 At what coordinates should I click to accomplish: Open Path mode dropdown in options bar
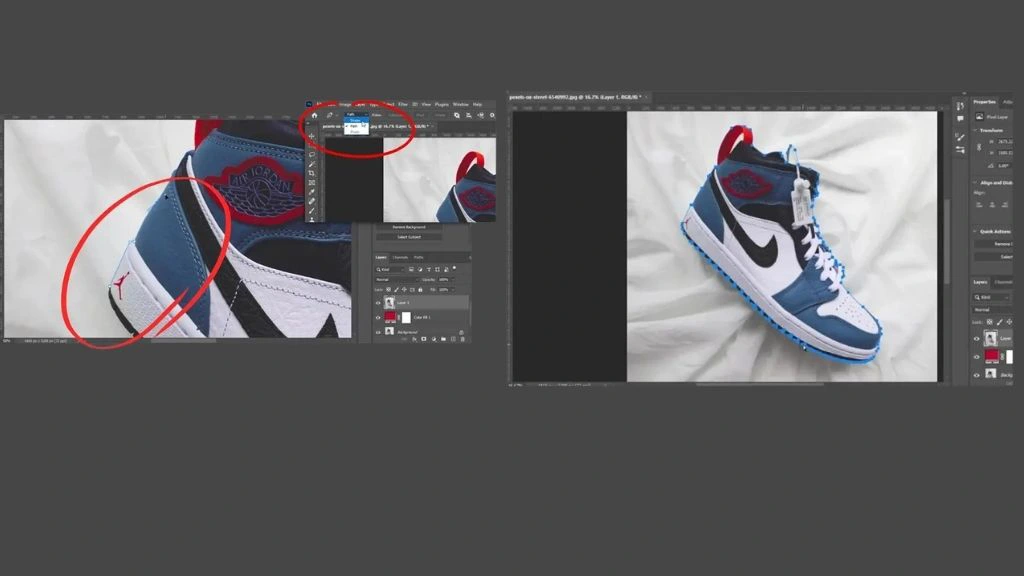[356, 114]
